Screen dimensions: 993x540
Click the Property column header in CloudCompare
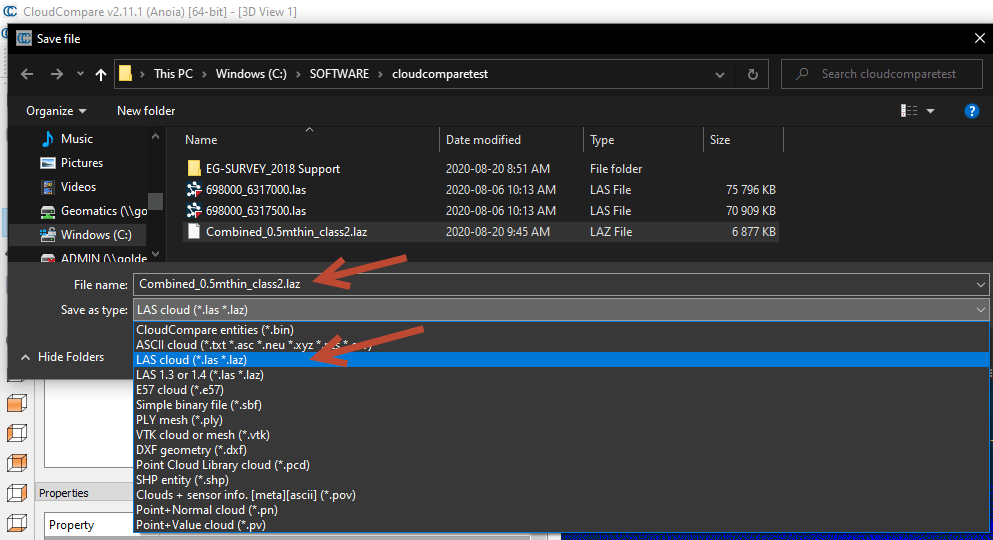point(72,525)
